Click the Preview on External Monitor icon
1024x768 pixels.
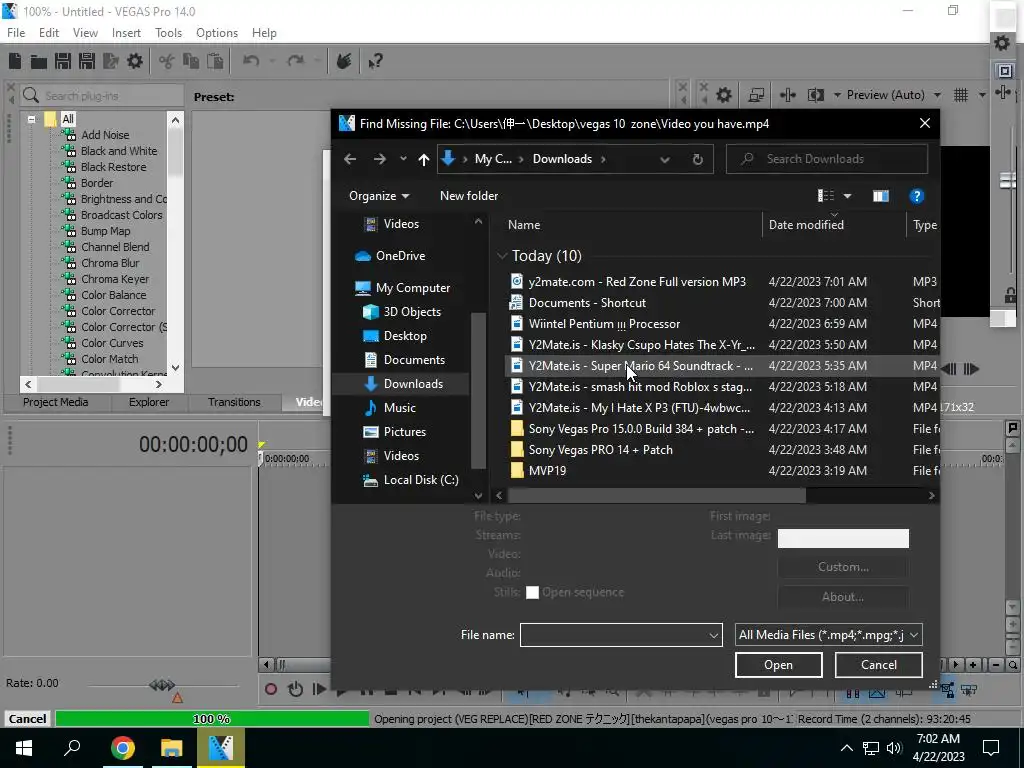(x=756, y=95)
